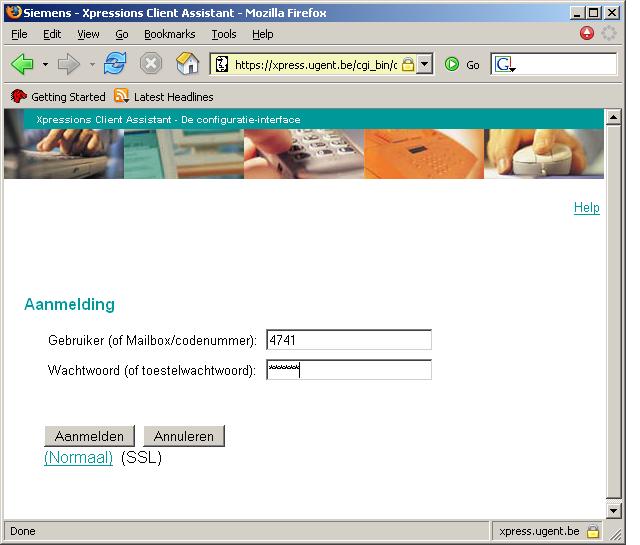This screenshot has width=640, height=545.
Task: Click the Aanmelding heading text
Action: click(69, 305)
